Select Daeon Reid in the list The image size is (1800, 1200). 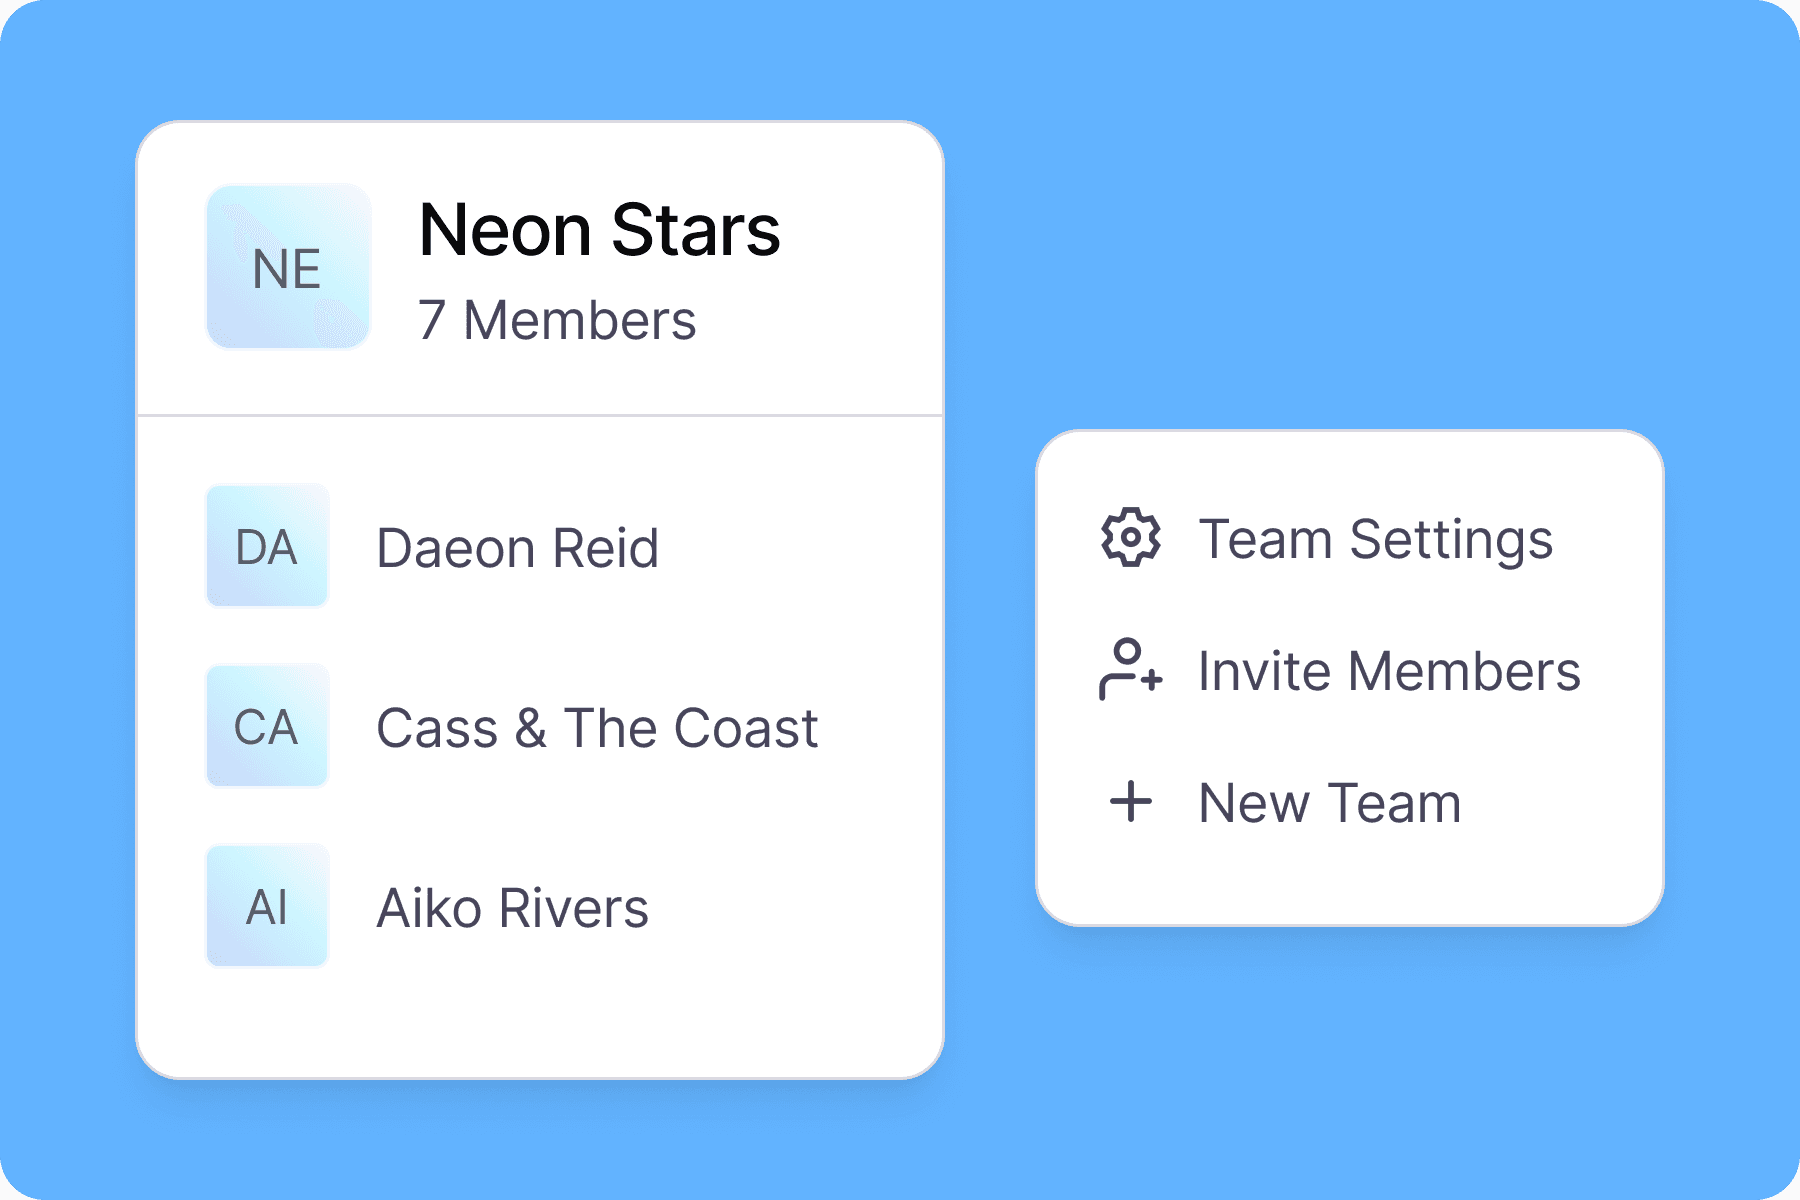coord(517,548)
